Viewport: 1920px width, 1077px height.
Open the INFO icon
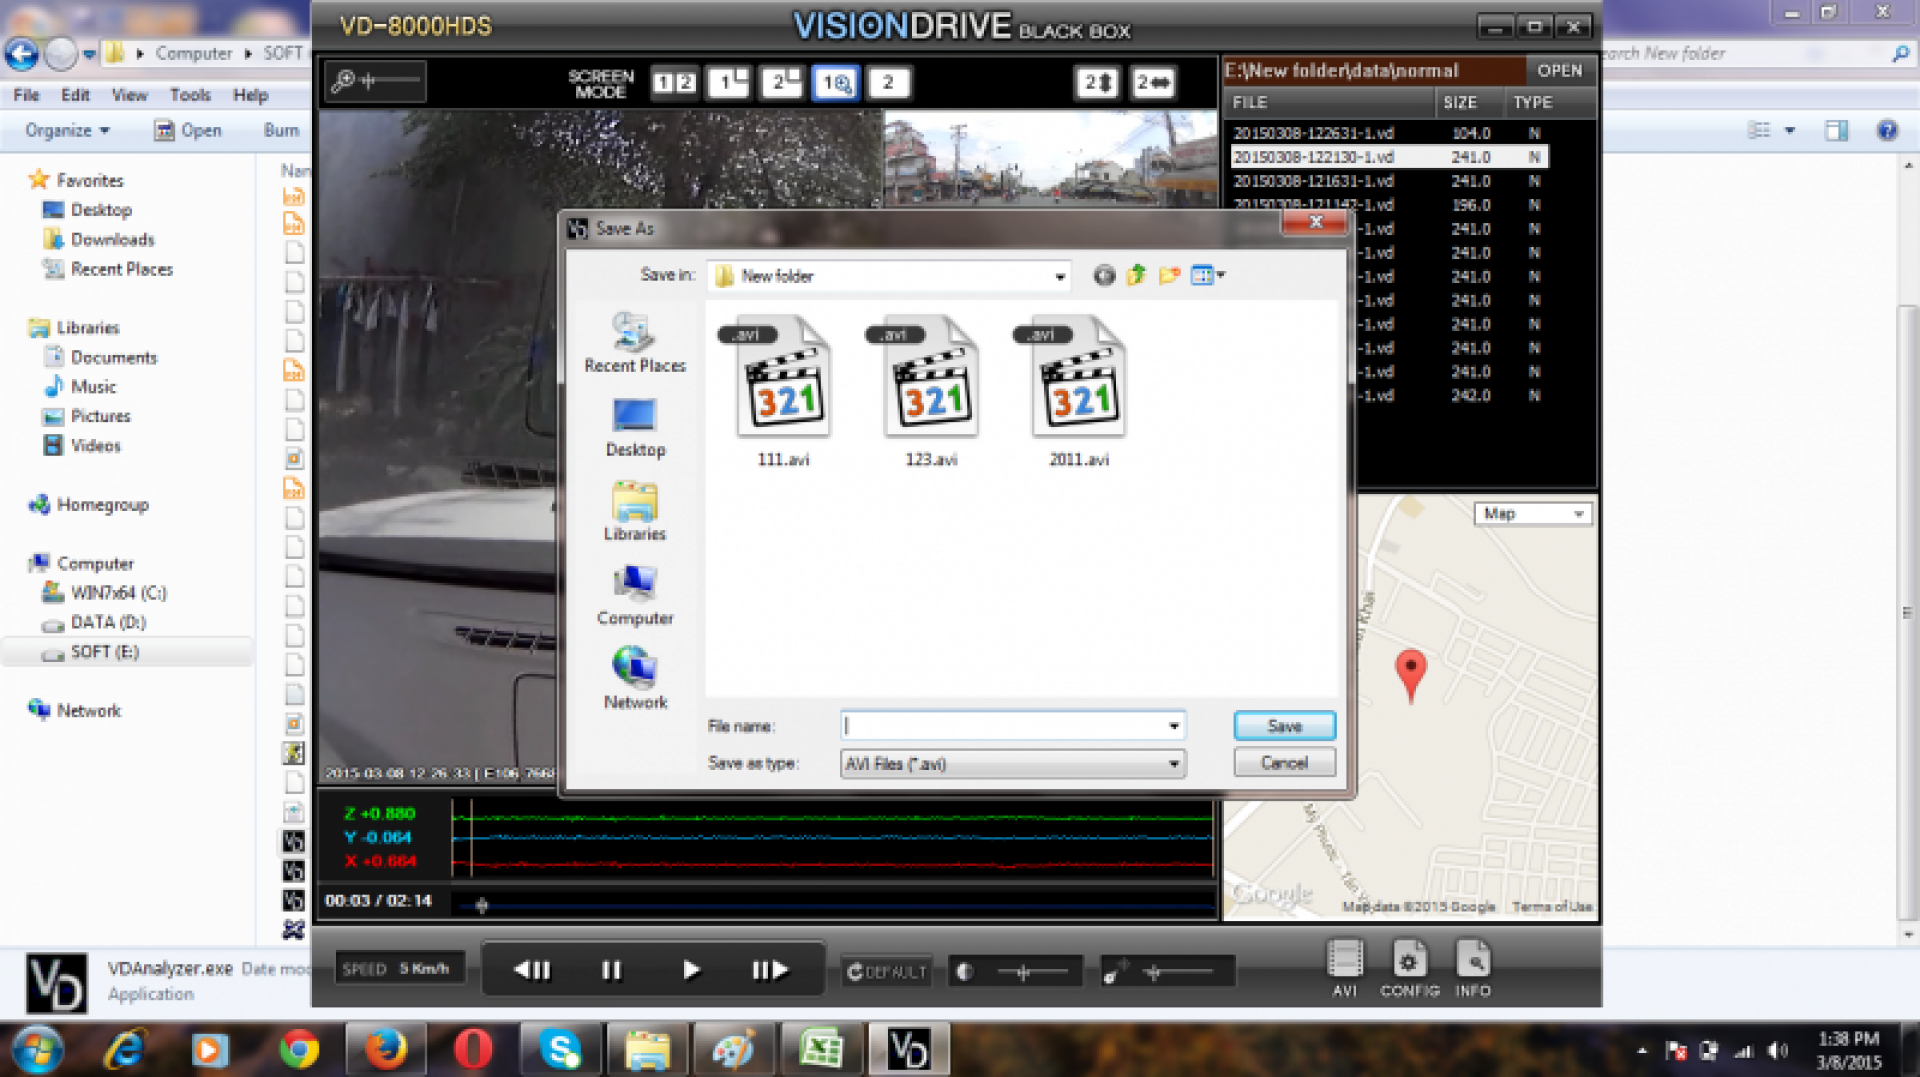[x=1472, y=967]
